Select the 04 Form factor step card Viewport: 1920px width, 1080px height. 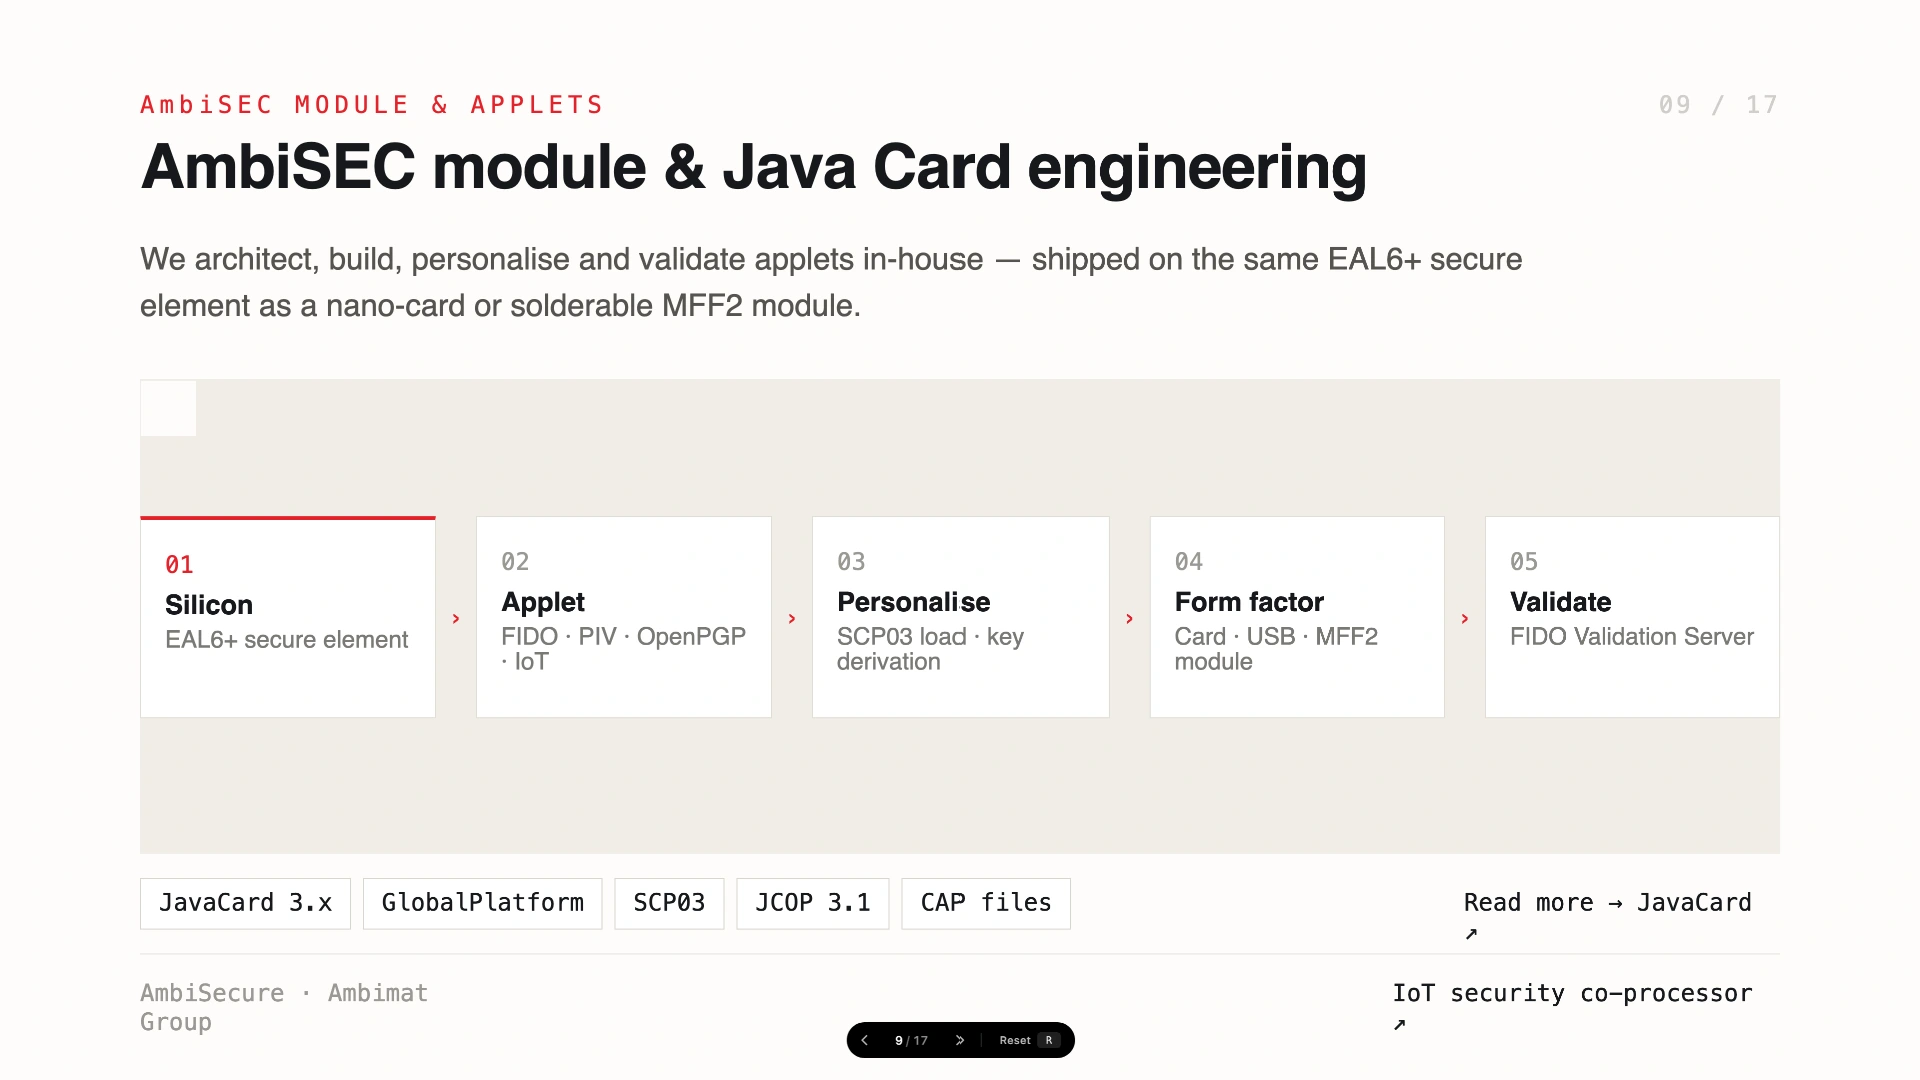point(1297,617)
